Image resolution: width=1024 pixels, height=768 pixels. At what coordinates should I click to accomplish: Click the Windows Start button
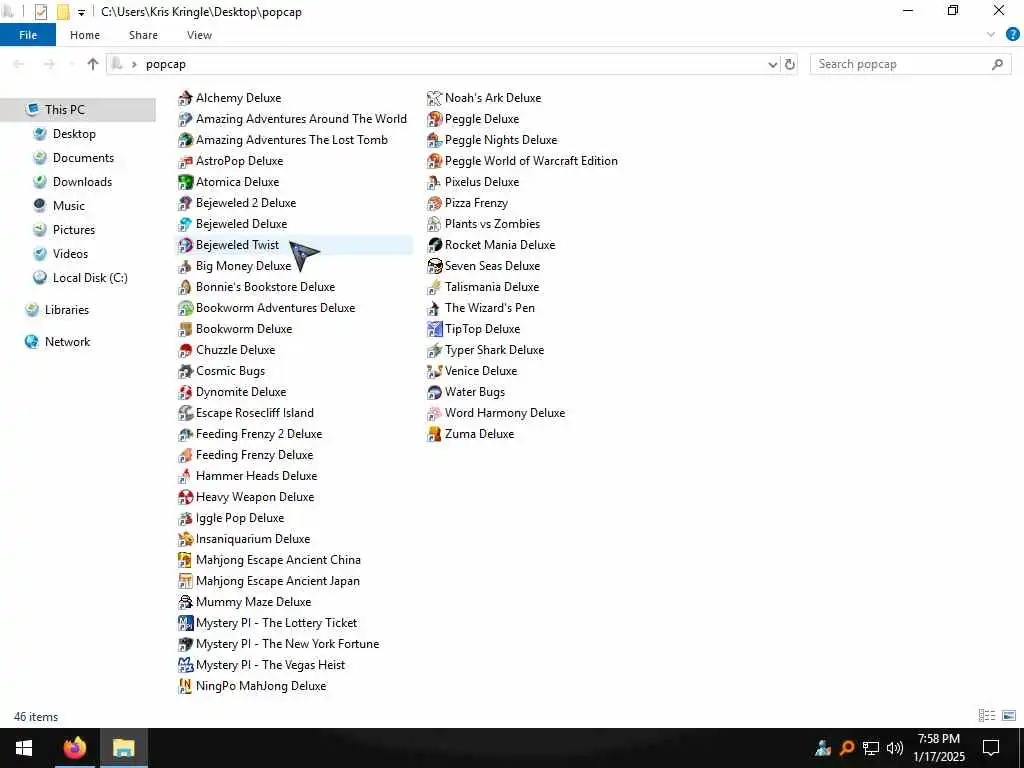pos(24,748)
